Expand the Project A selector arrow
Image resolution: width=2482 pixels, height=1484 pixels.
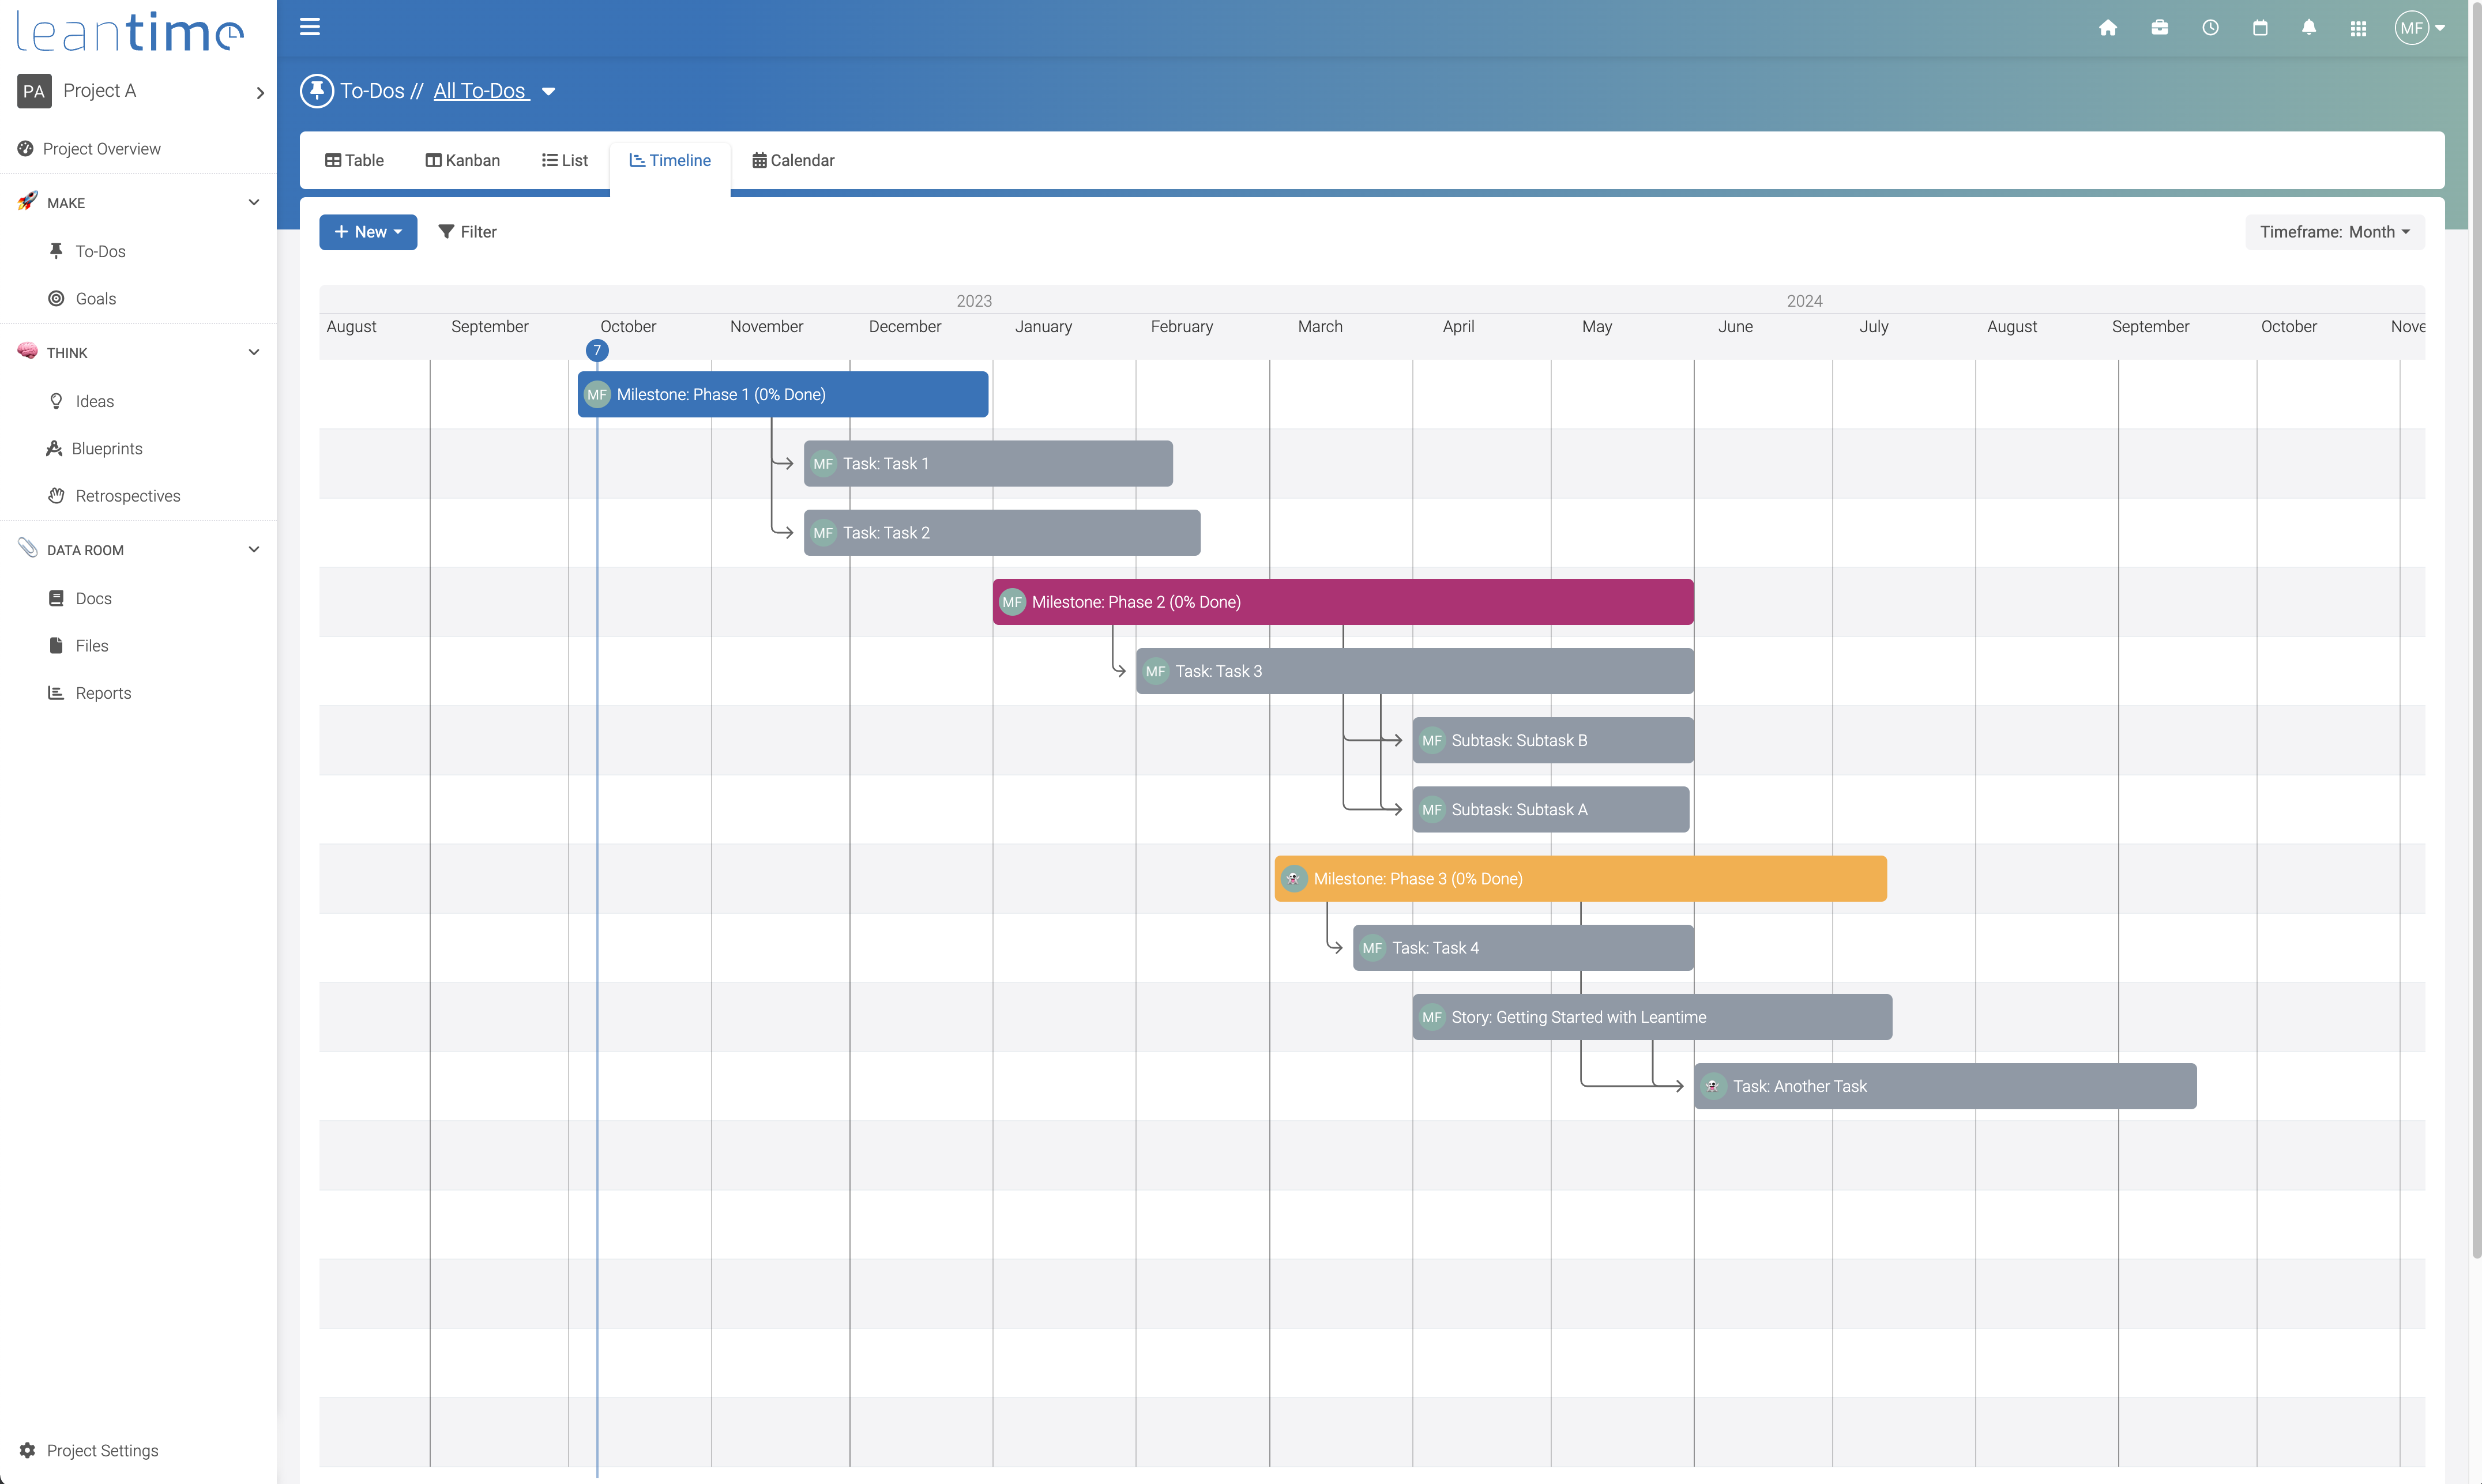coord(260,92)
